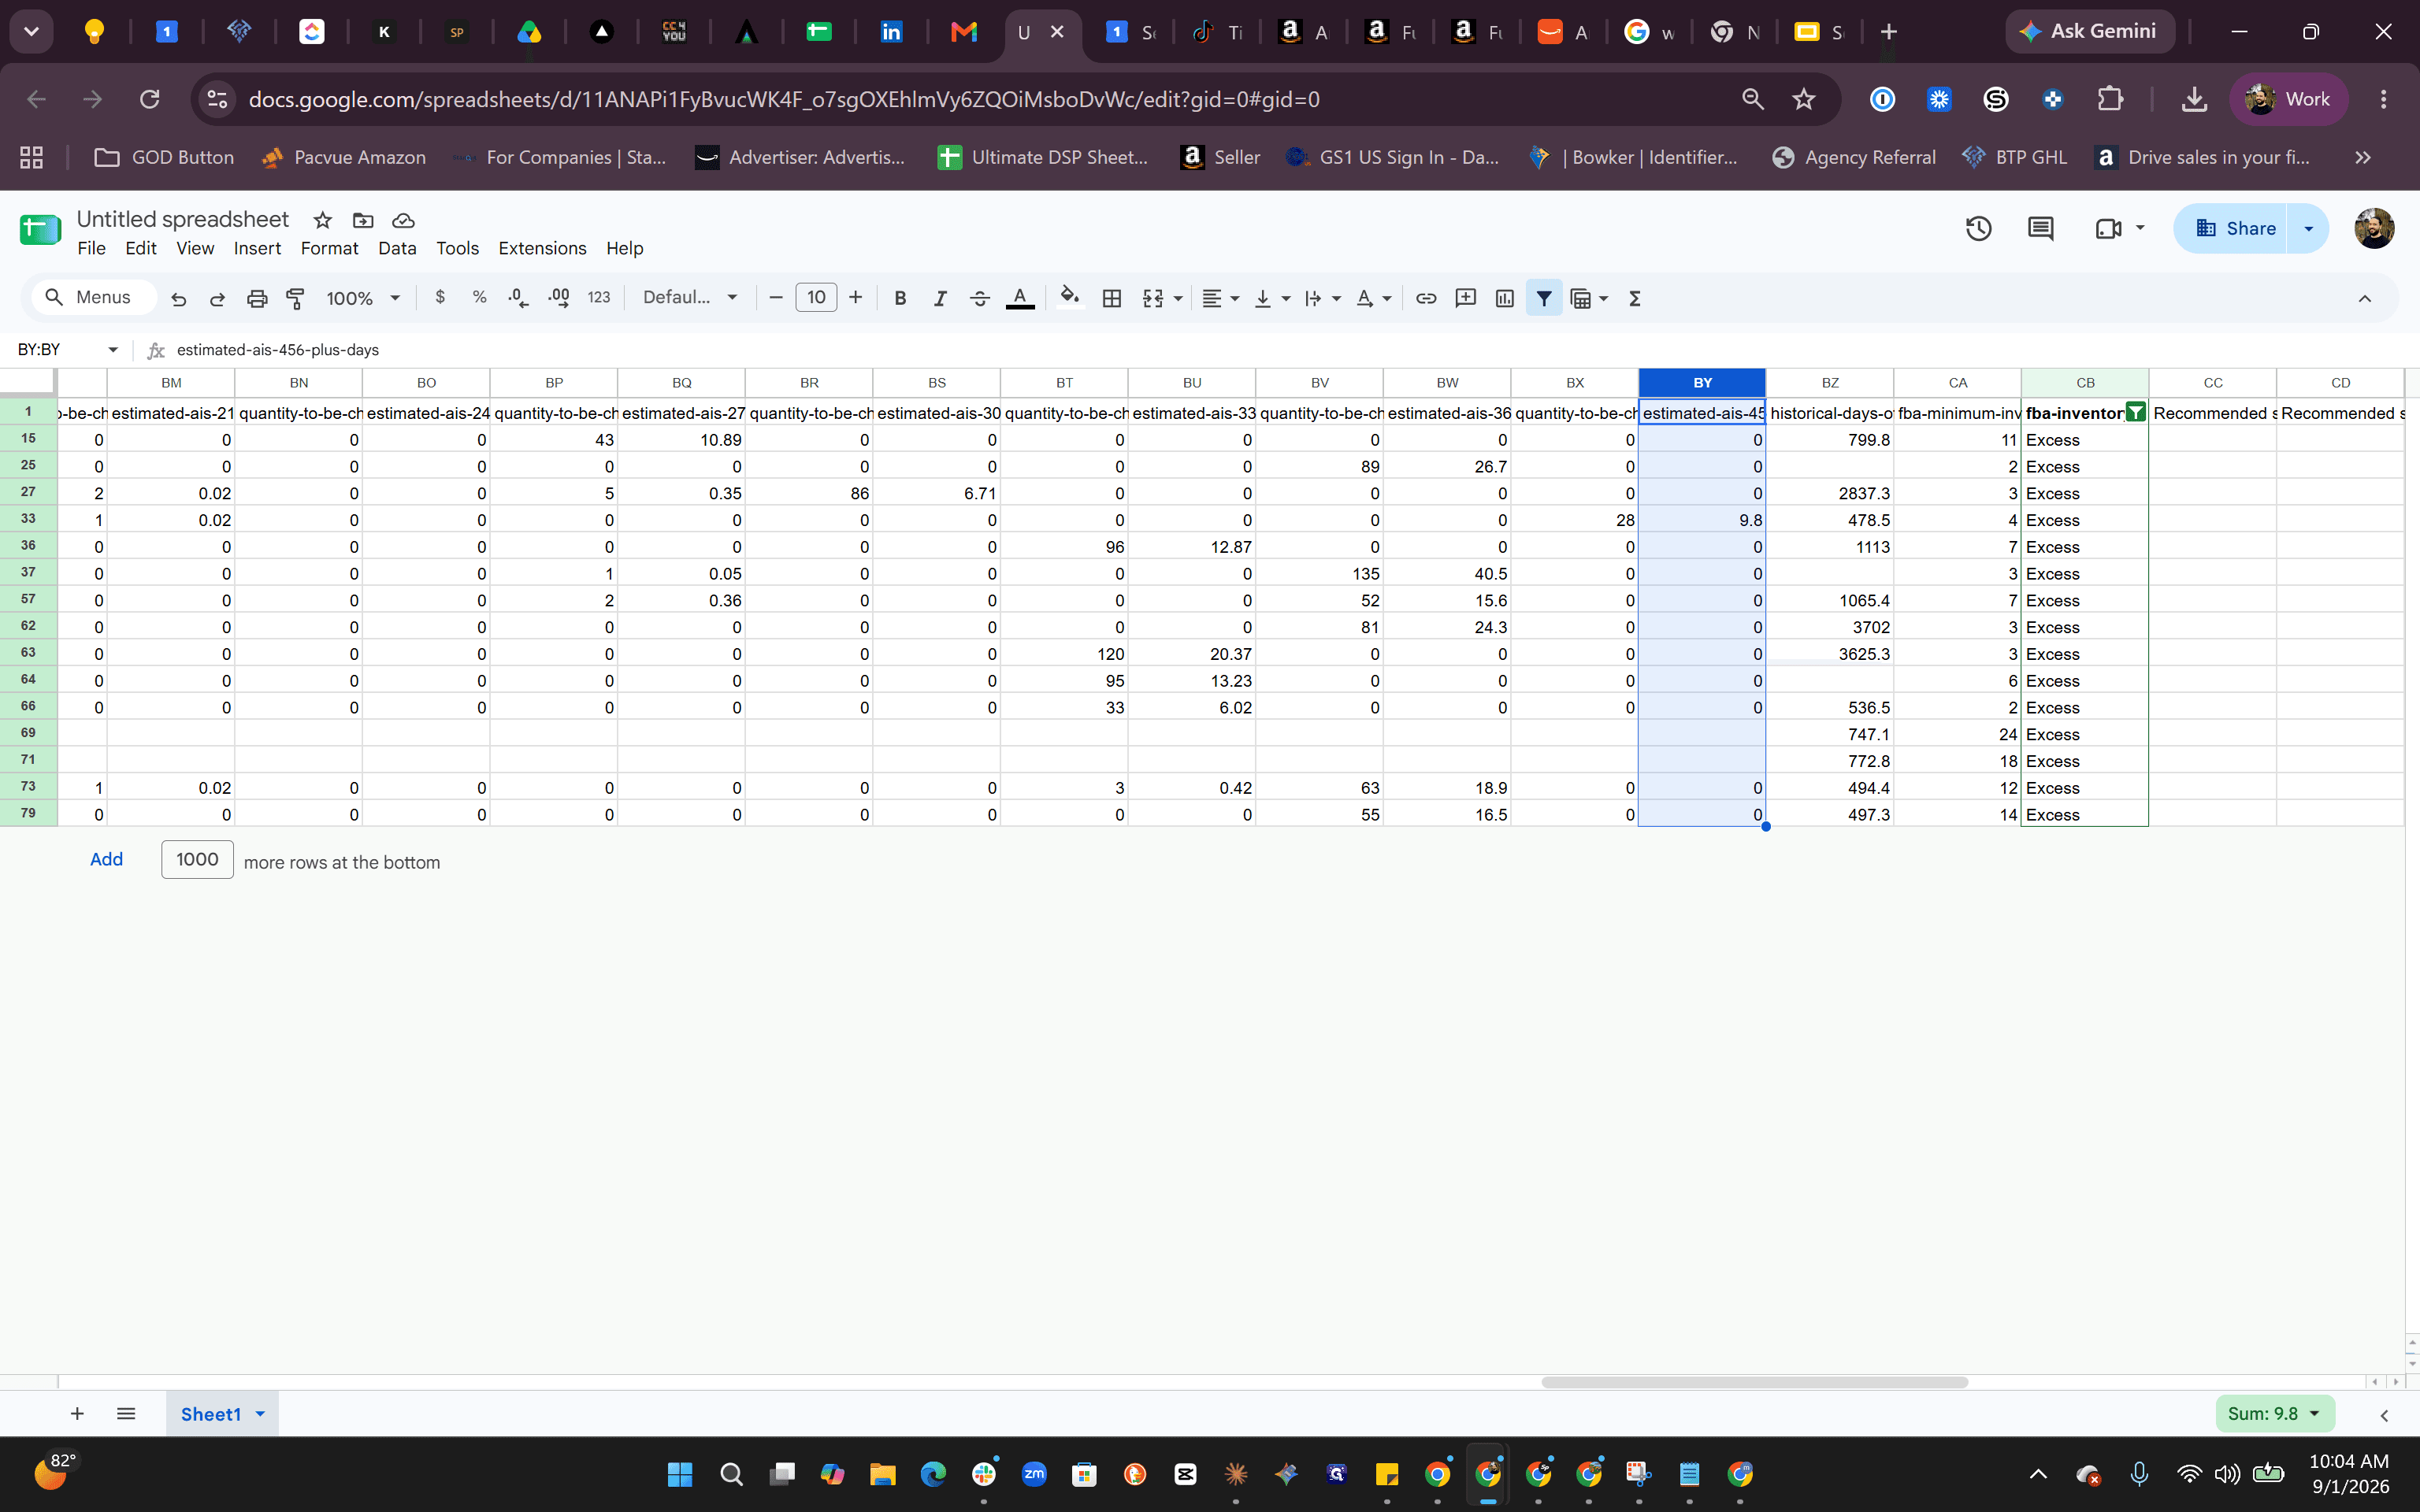Open the Extensions menu
This screenshot has height=1512, width=2420.
coord(542,248)
